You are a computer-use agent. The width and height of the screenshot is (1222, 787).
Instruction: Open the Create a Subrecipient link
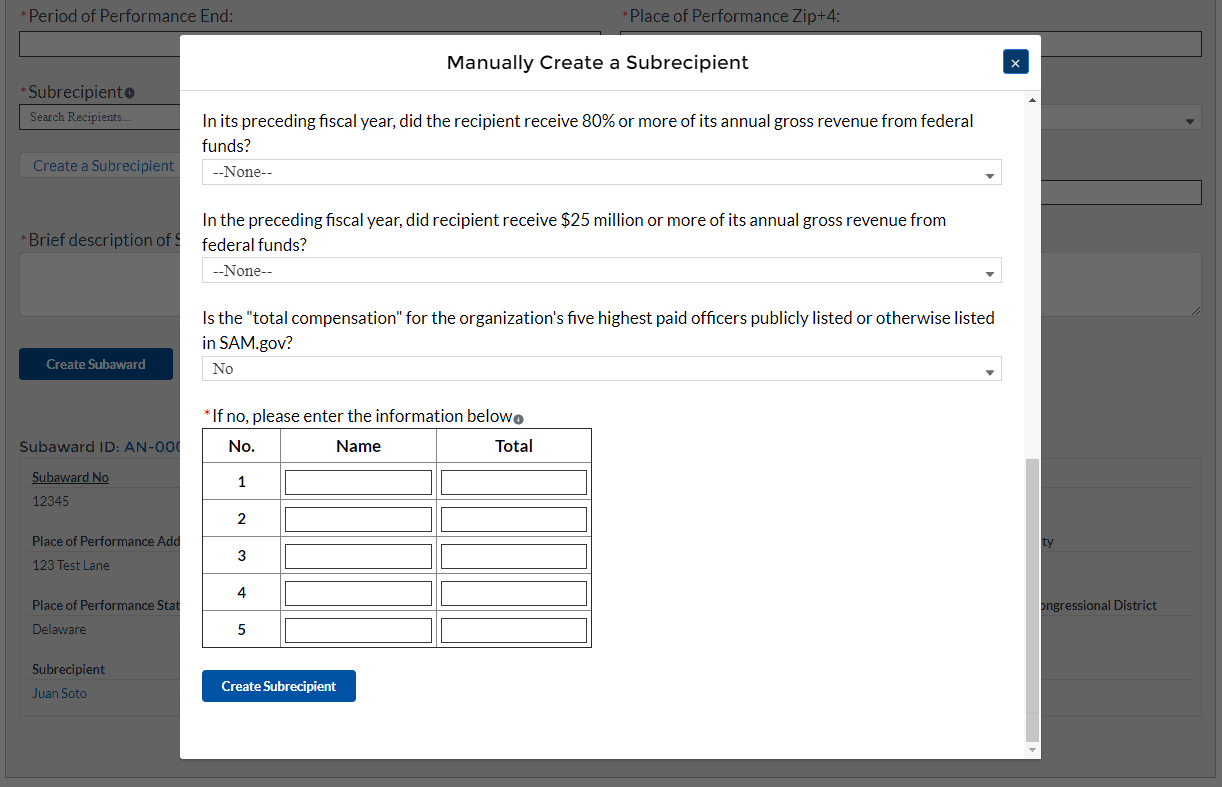coord(103,166)
